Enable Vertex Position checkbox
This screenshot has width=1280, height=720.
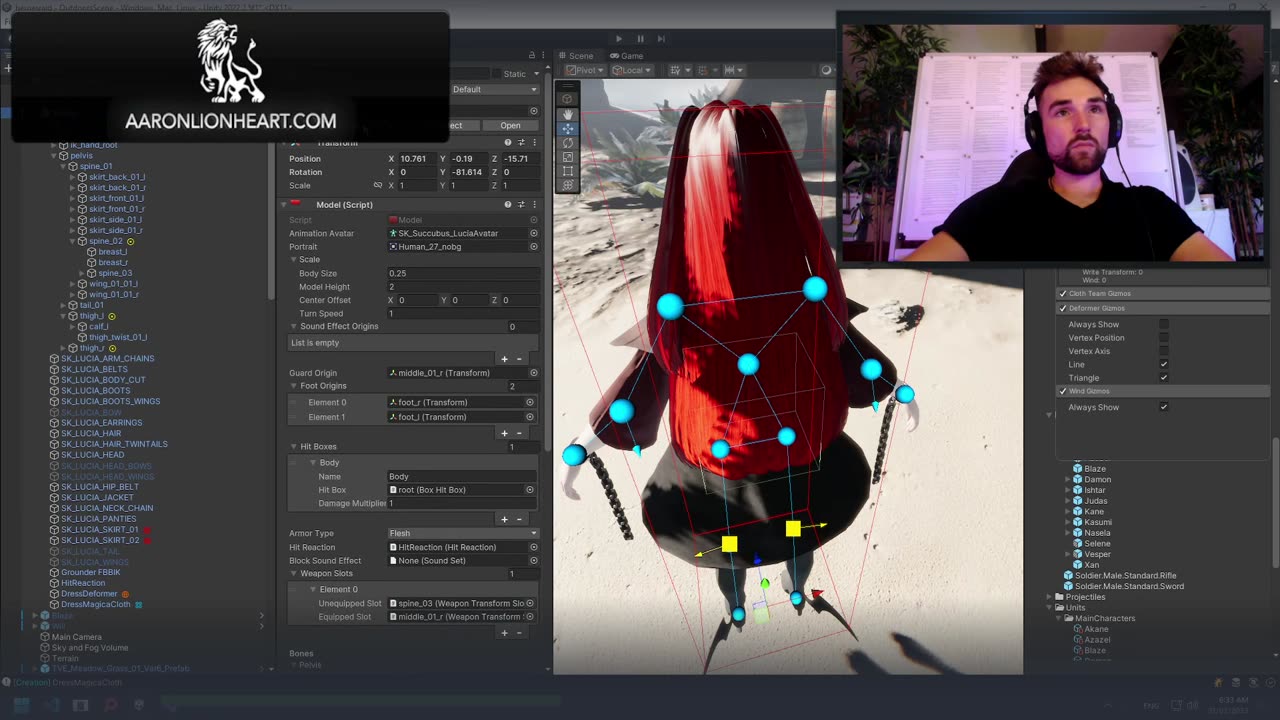pos(1164,338)
